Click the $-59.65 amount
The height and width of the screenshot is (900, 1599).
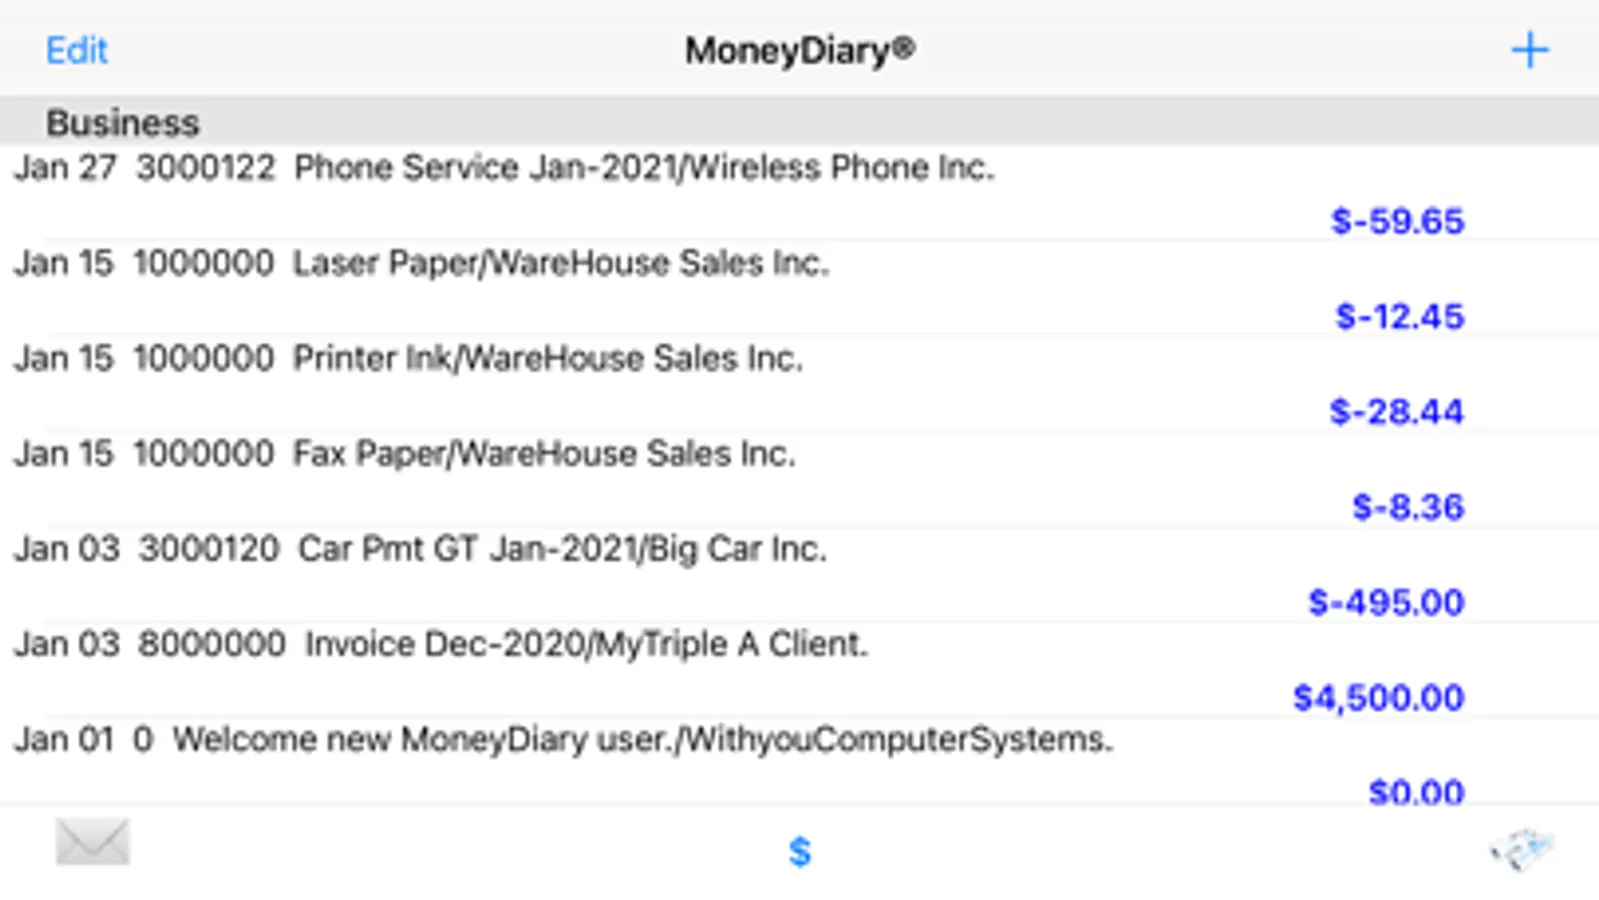click(x=1397, y=221)
